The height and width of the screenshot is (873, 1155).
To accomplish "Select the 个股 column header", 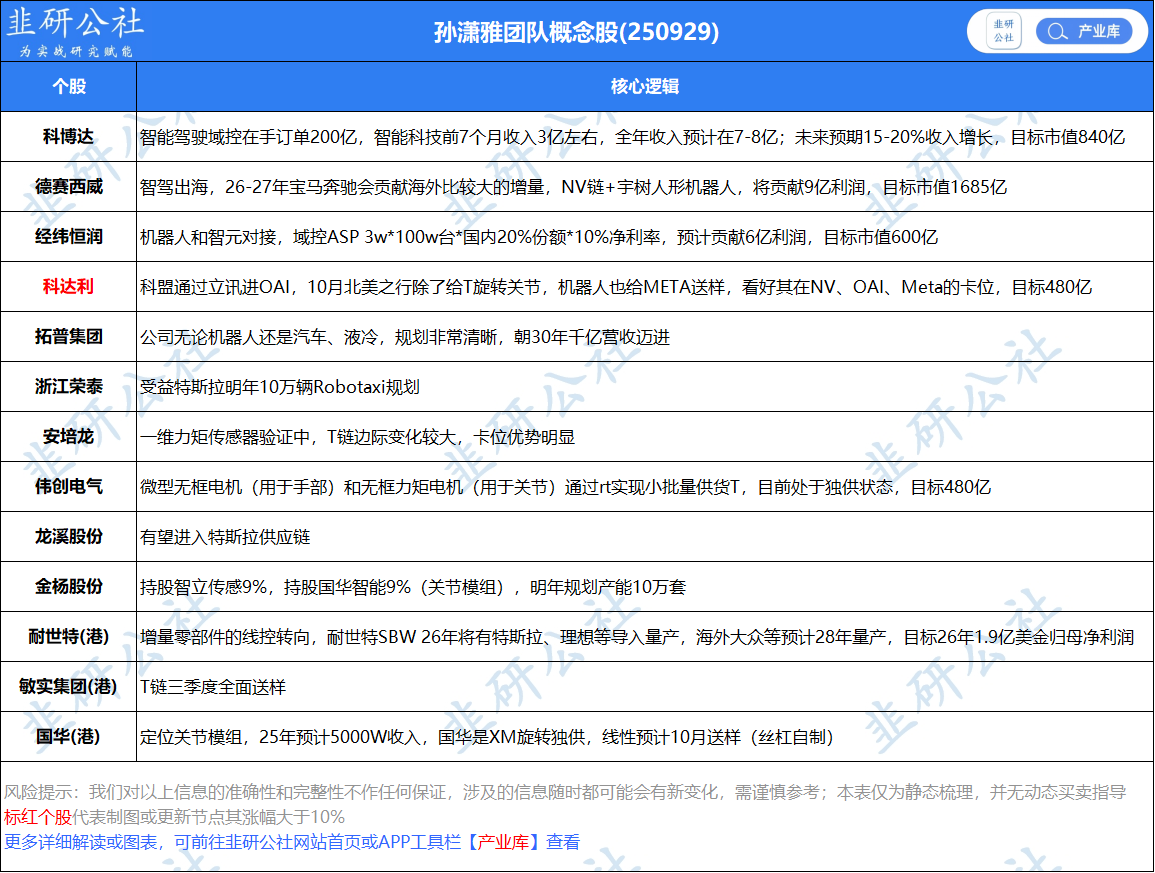I will click(x=68, y=87).
